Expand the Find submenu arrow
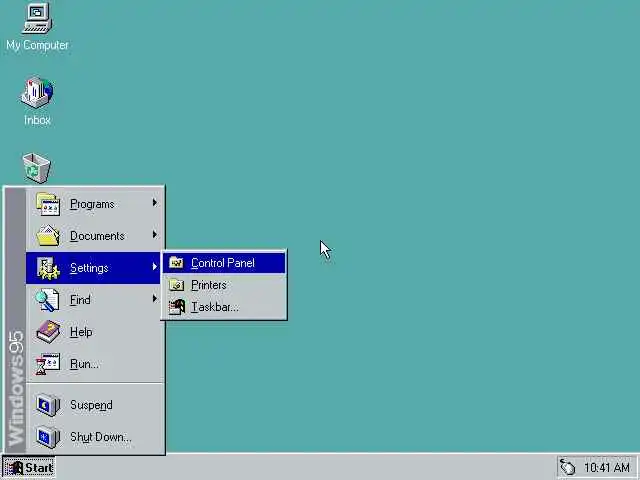The image size is (640, 480). (x=155, y=298)
